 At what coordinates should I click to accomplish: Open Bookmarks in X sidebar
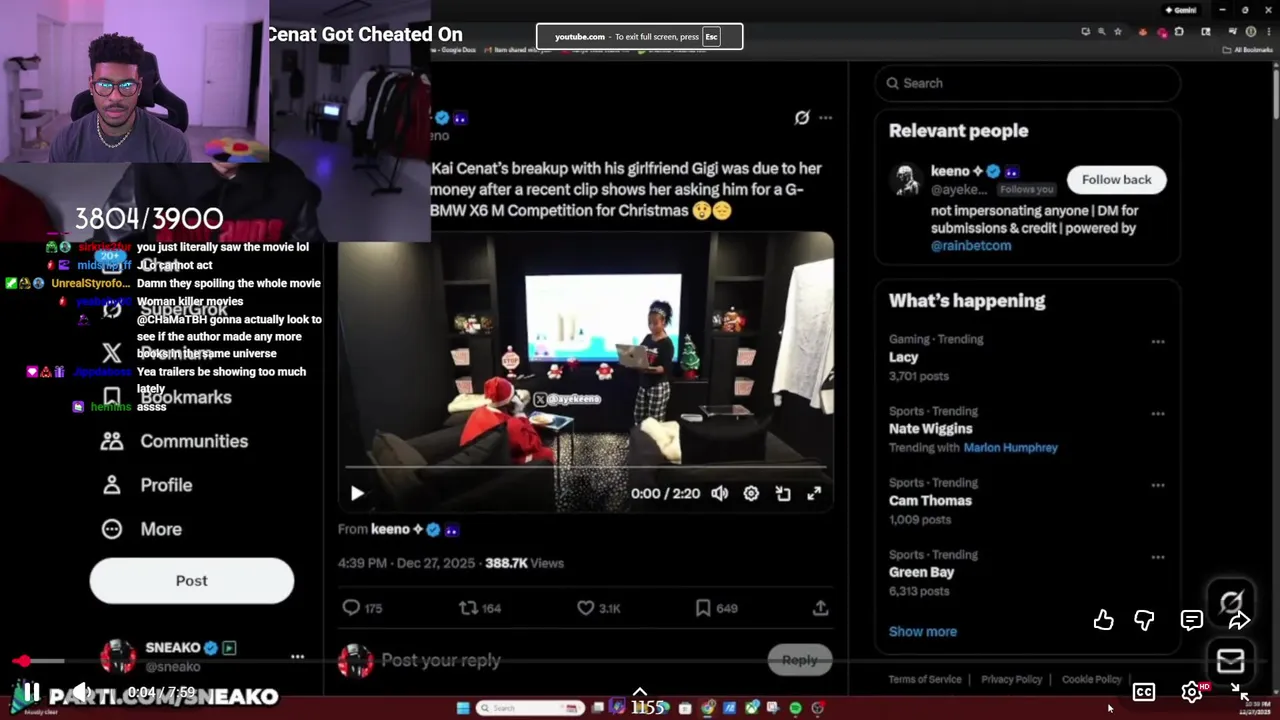(x=166, y=397)
